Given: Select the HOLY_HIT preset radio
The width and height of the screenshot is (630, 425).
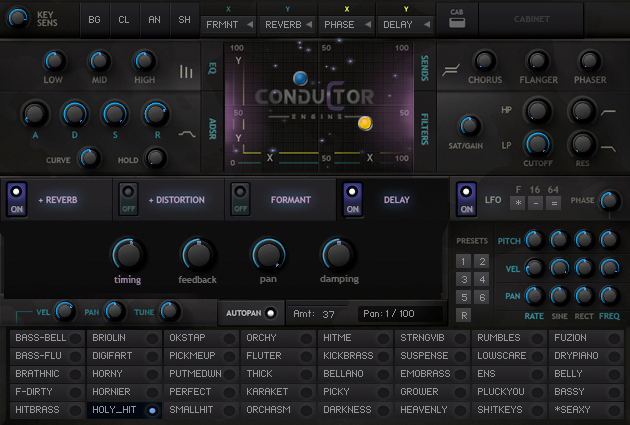Looking at the screenshot, I should coord(152,411).
